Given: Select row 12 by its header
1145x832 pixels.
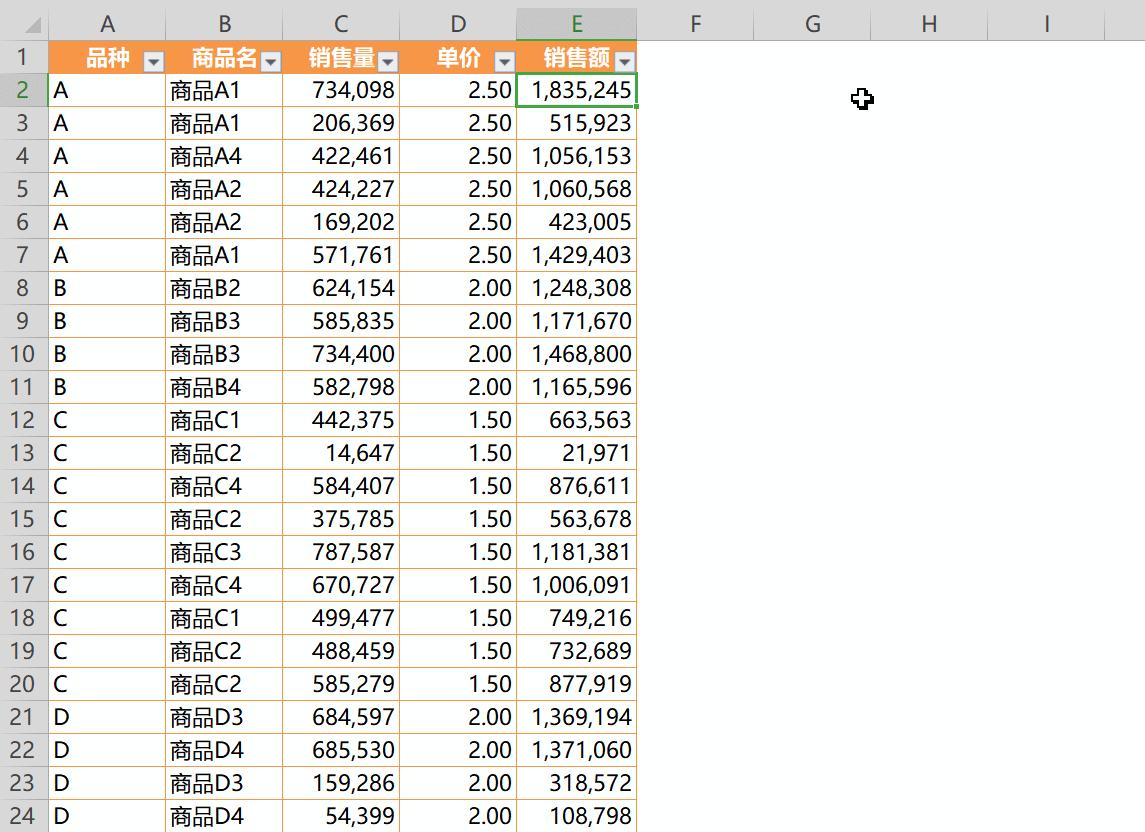Looking at the screenshot, I should (x=23, y=420).
